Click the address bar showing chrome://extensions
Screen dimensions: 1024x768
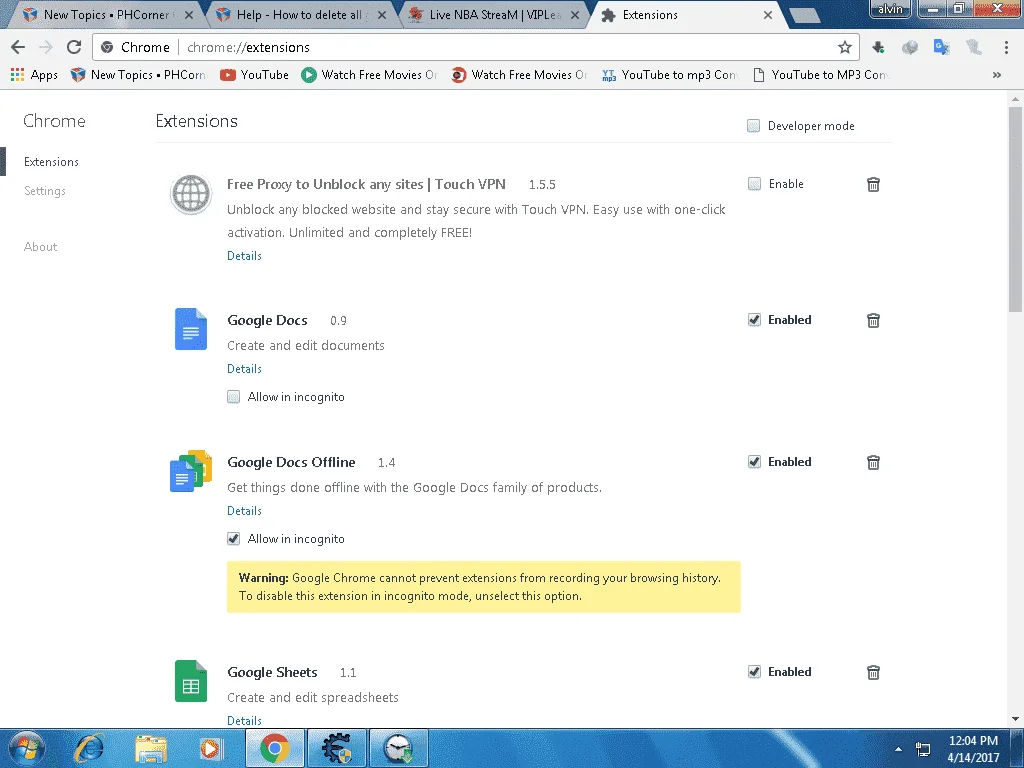[x=474, y=47]
